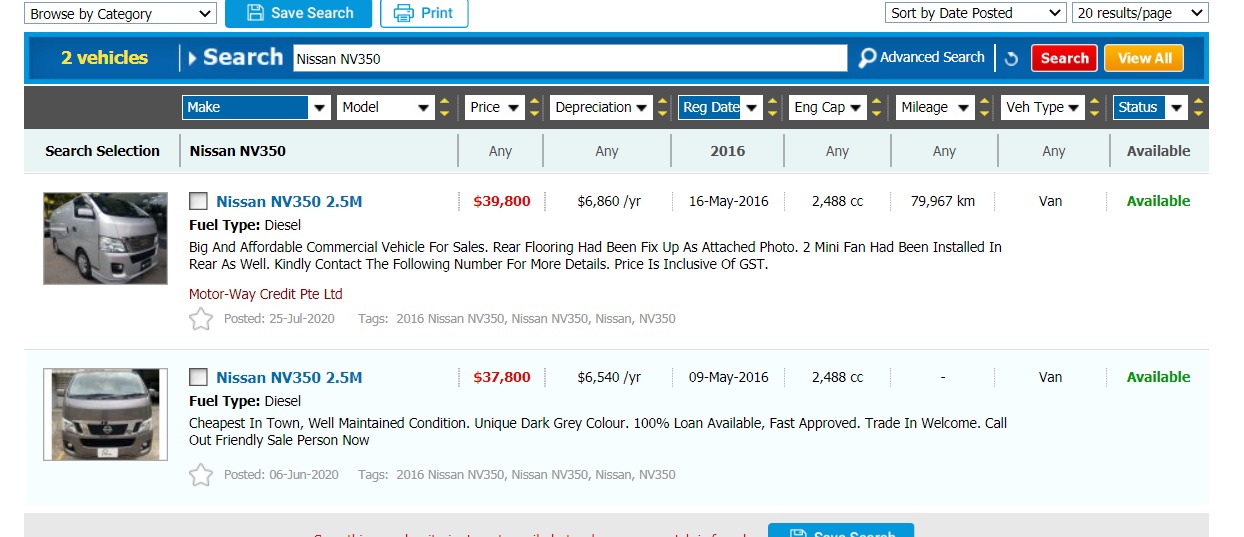Tick checkbox for $37,800 Nissan NV350
The width and height of the screenshot is (1244, 537).
coord(199,377)
